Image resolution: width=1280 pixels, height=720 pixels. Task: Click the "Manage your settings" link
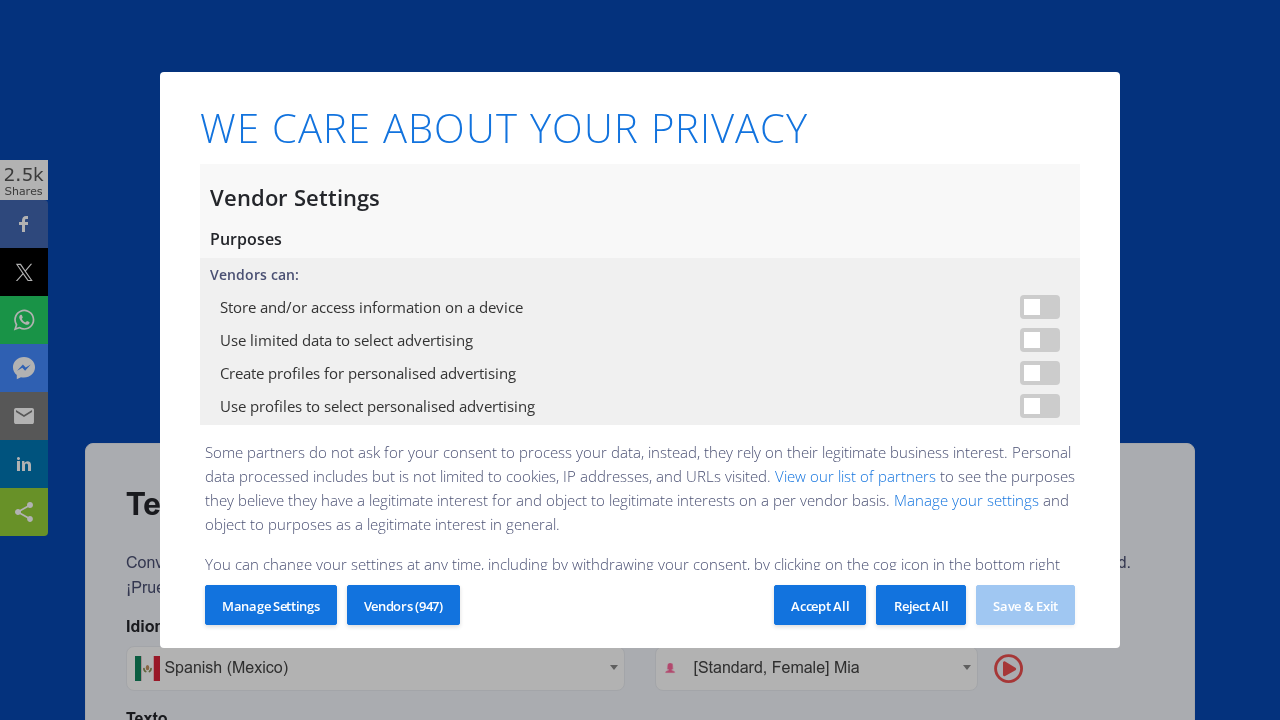coord(966,500)
